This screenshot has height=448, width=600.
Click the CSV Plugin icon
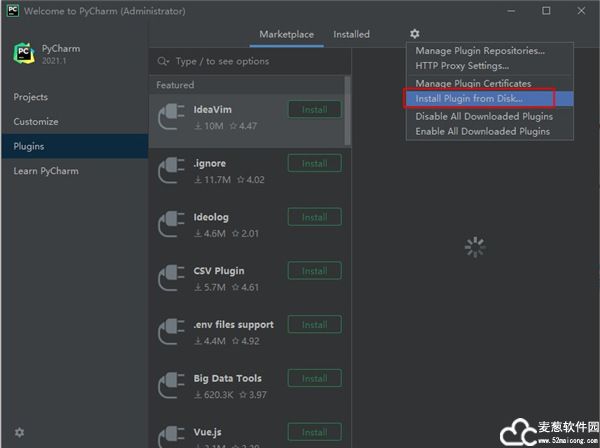(171, 278)
